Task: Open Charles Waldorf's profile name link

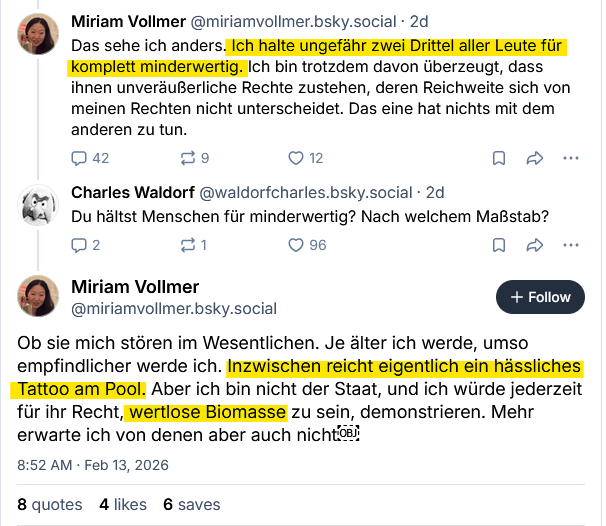Action: coord(133,193)
